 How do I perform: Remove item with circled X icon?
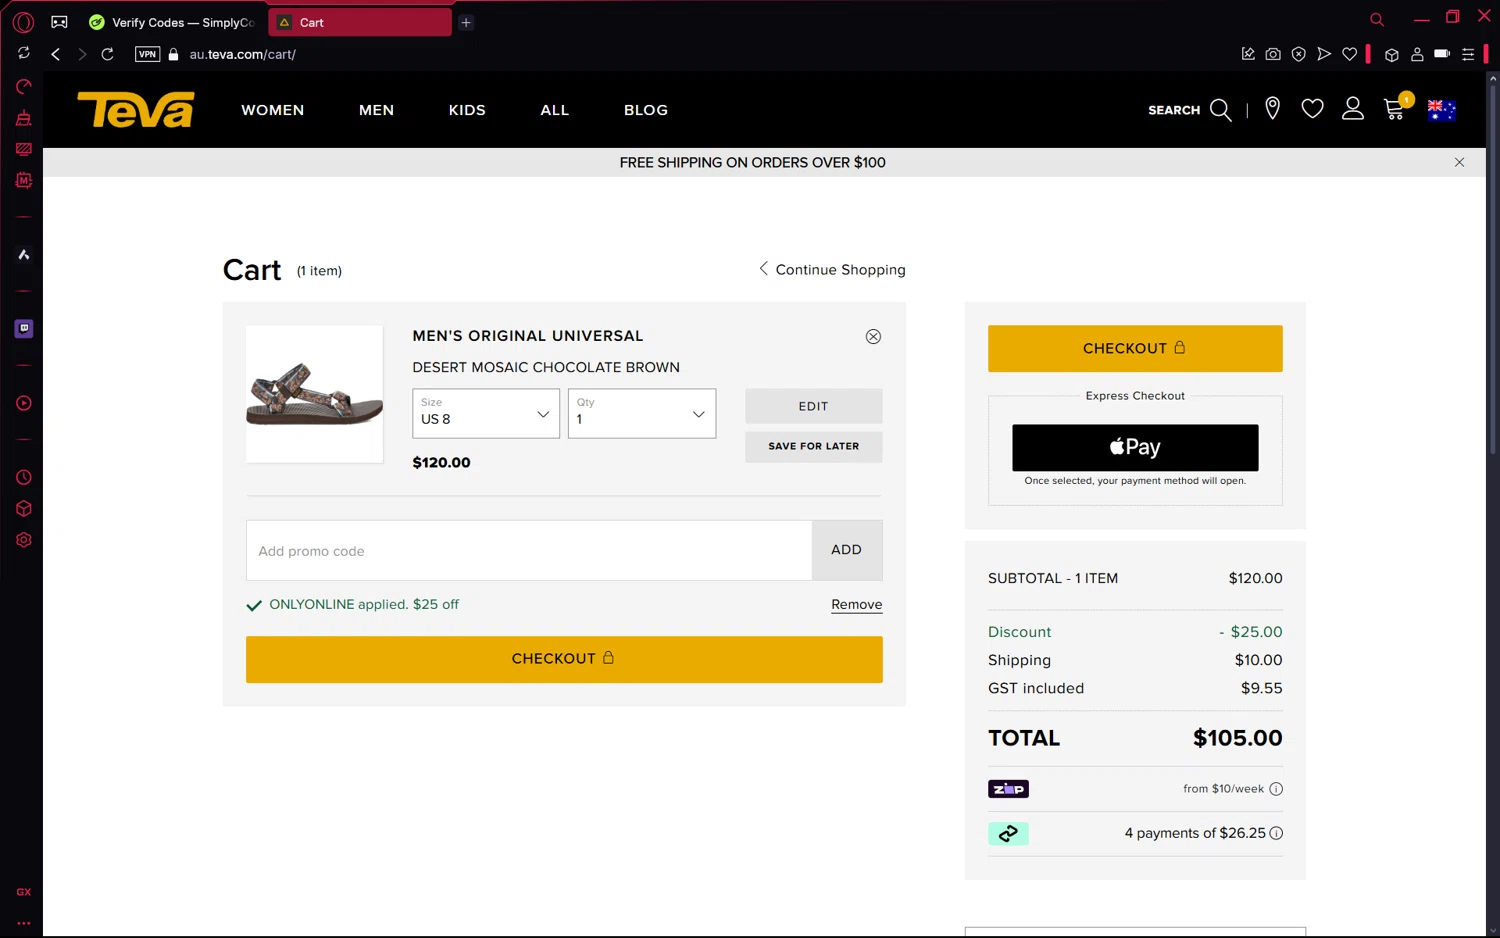coord(873,336)
